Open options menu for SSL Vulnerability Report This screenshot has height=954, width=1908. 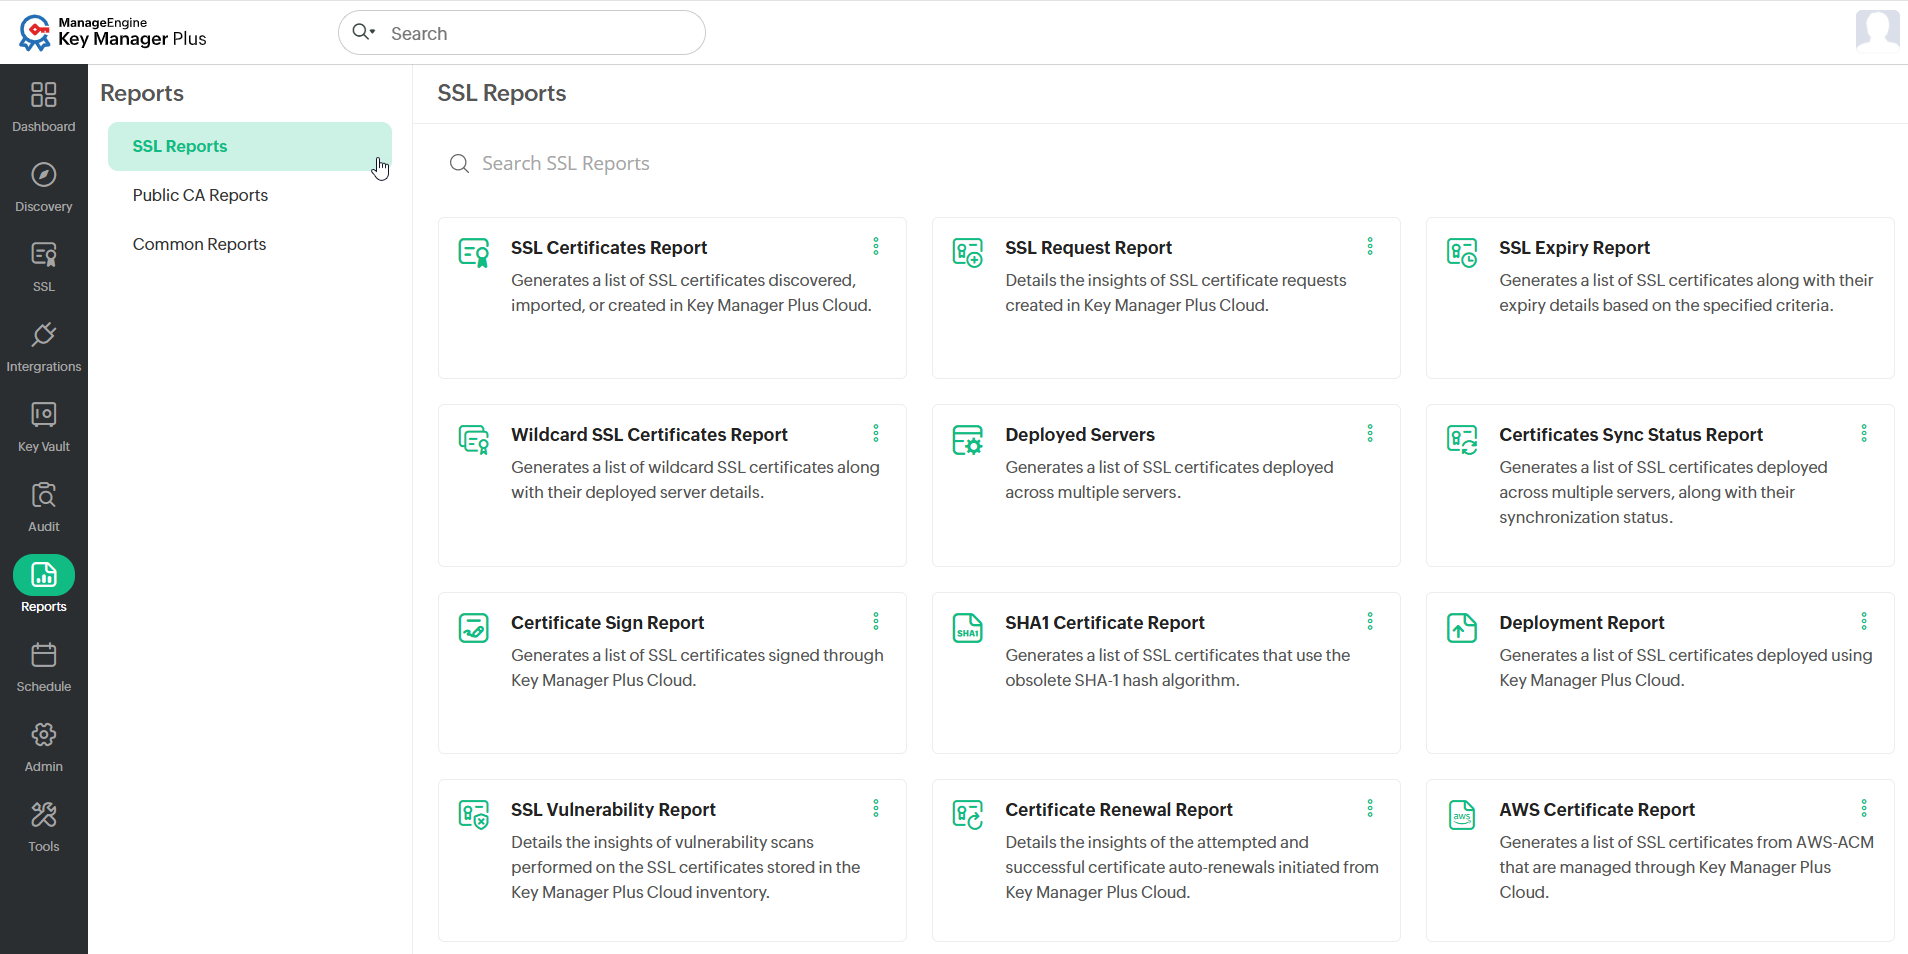pos(876,808)
